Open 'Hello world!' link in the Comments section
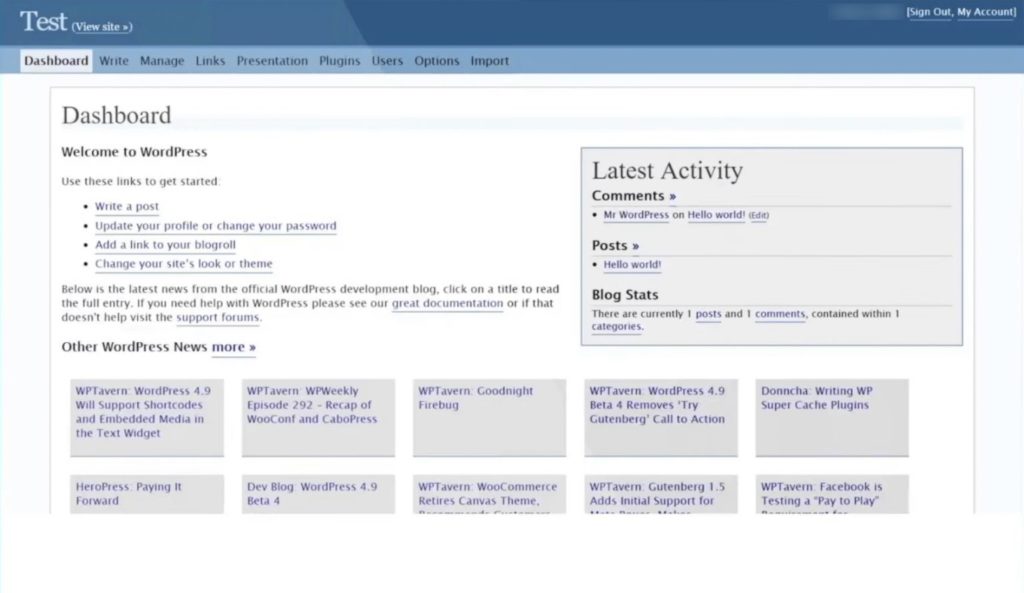Viewport: 1024px width, 593px height. click(716, 215)
